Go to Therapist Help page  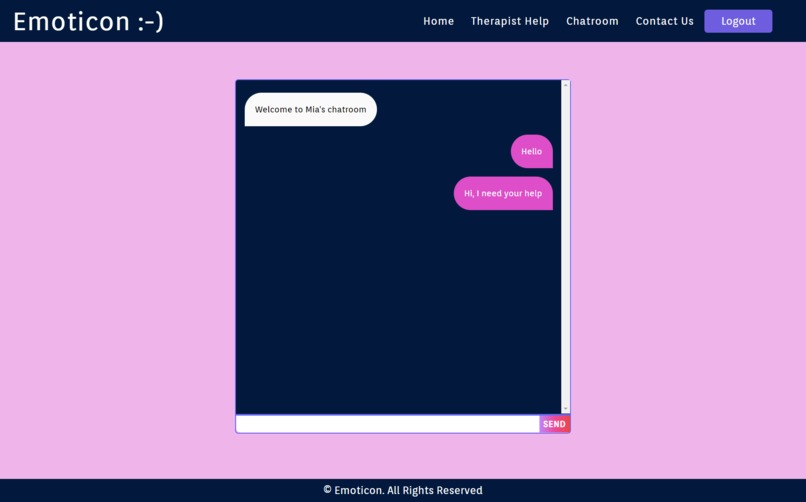coord(509,21)
